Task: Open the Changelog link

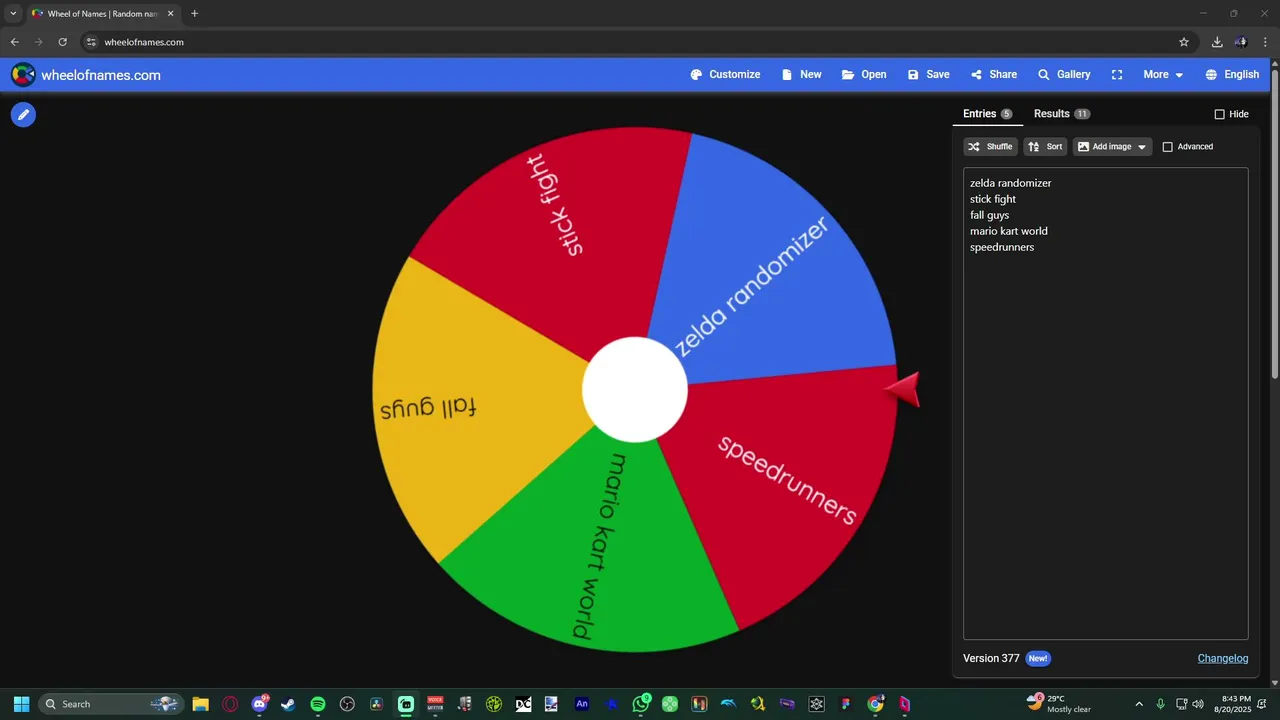Action: pos(1223,658)
